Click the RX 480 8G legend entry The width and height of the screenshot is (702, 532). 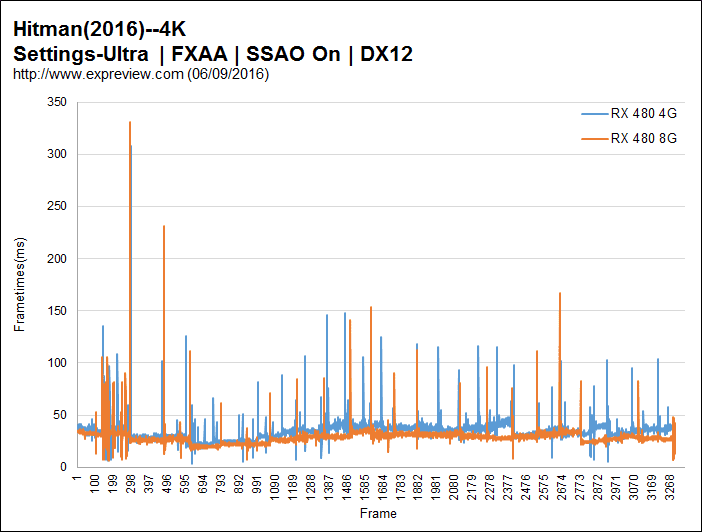click(x=629, y=138)
